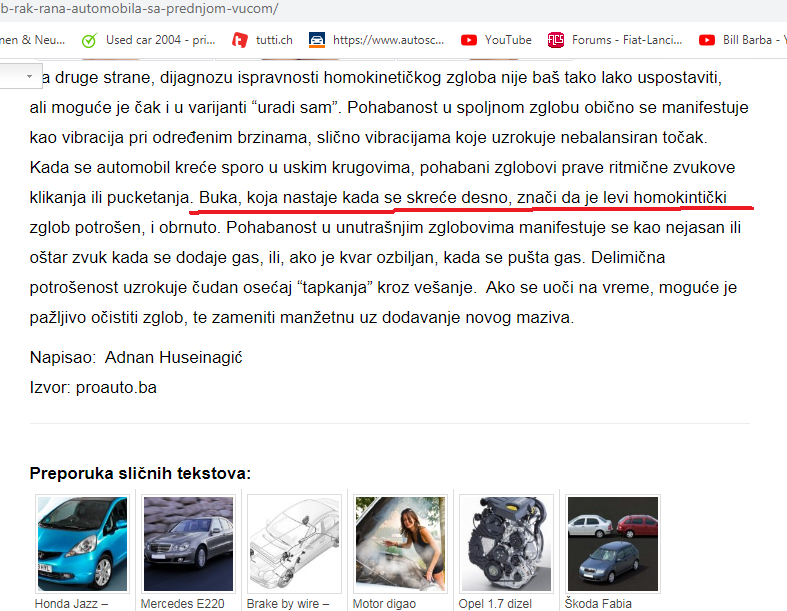The image size is (787, 611).
Task: Click the Škoda Fabia text link
Action: point(598,603)
